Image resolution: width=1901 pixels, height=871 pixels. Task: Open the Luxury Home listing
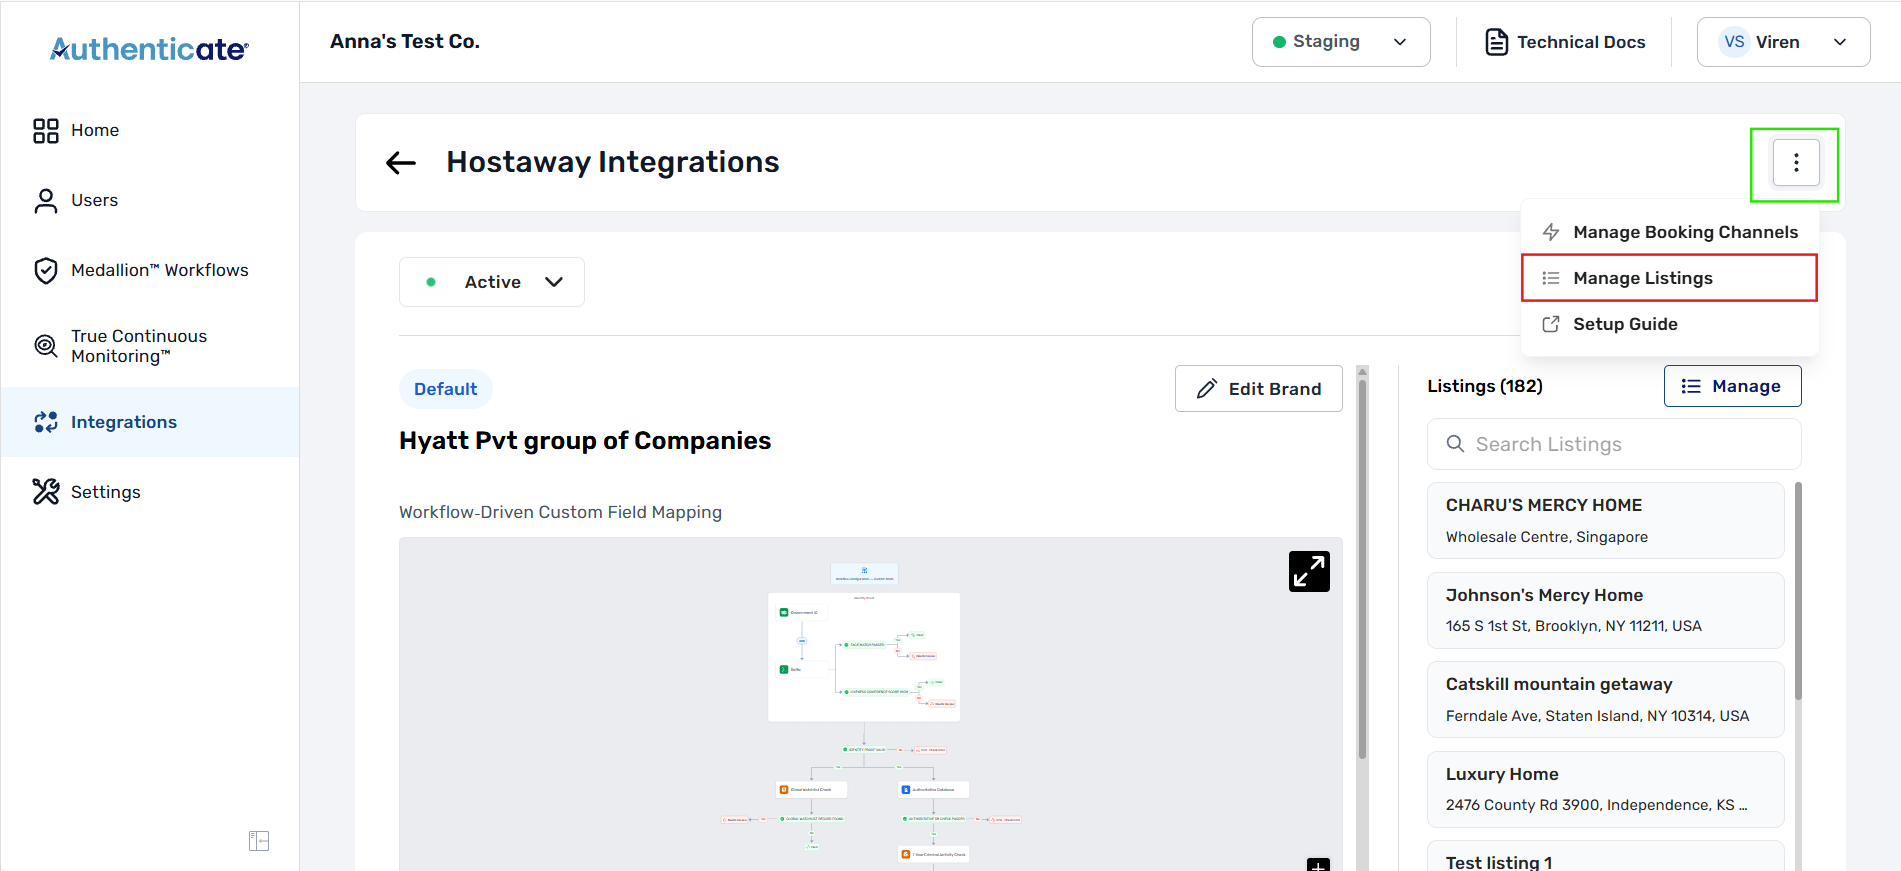(x=1606, y=789)
